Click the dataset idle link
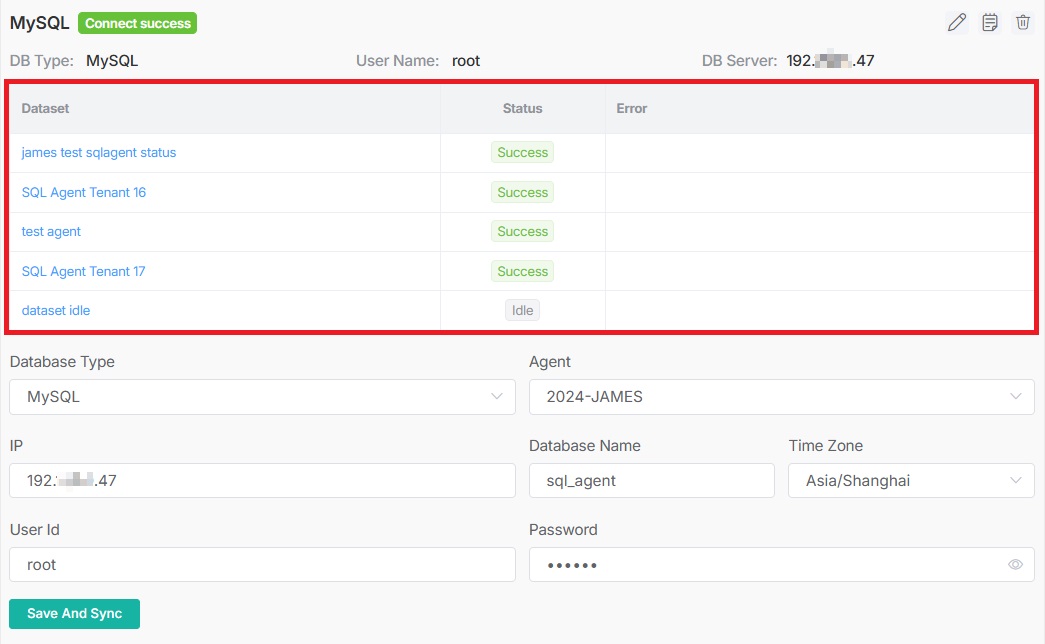Screen dimensions: 1045x644 point(56,310)
